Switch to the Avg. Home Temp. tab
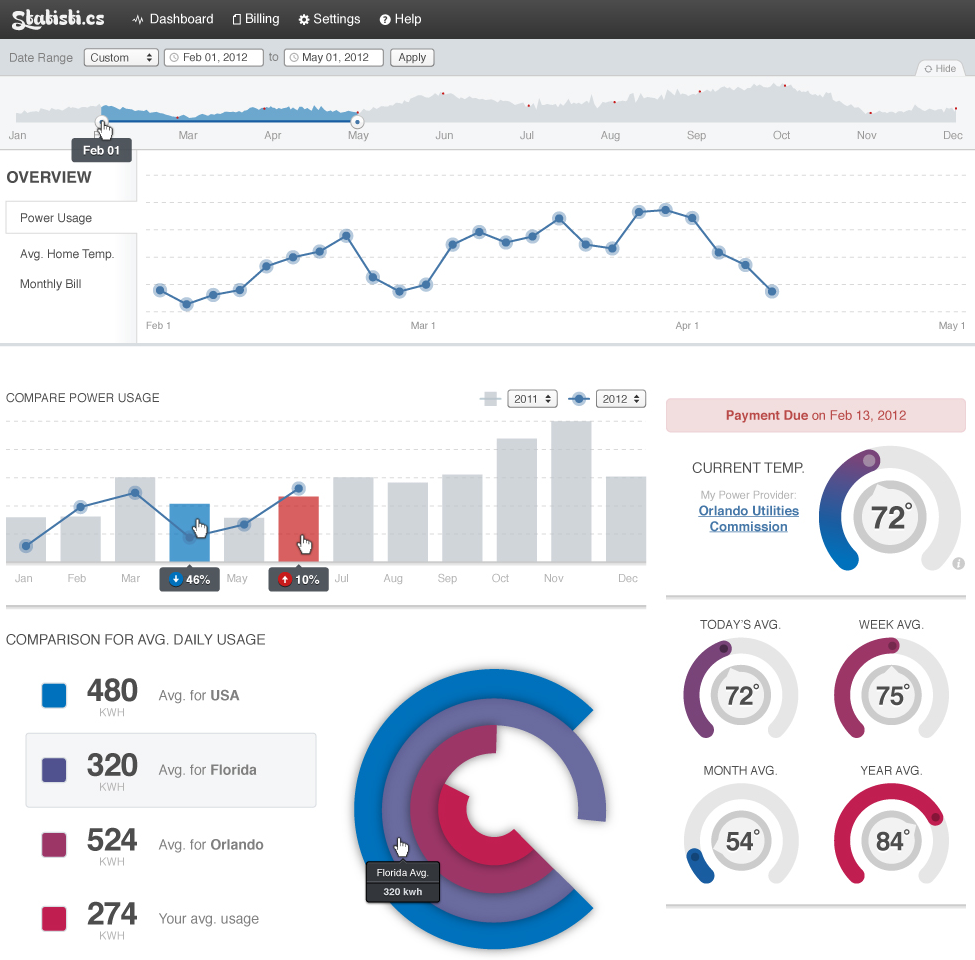The height and width of the screenshot is (960, 975). (67, 254)
